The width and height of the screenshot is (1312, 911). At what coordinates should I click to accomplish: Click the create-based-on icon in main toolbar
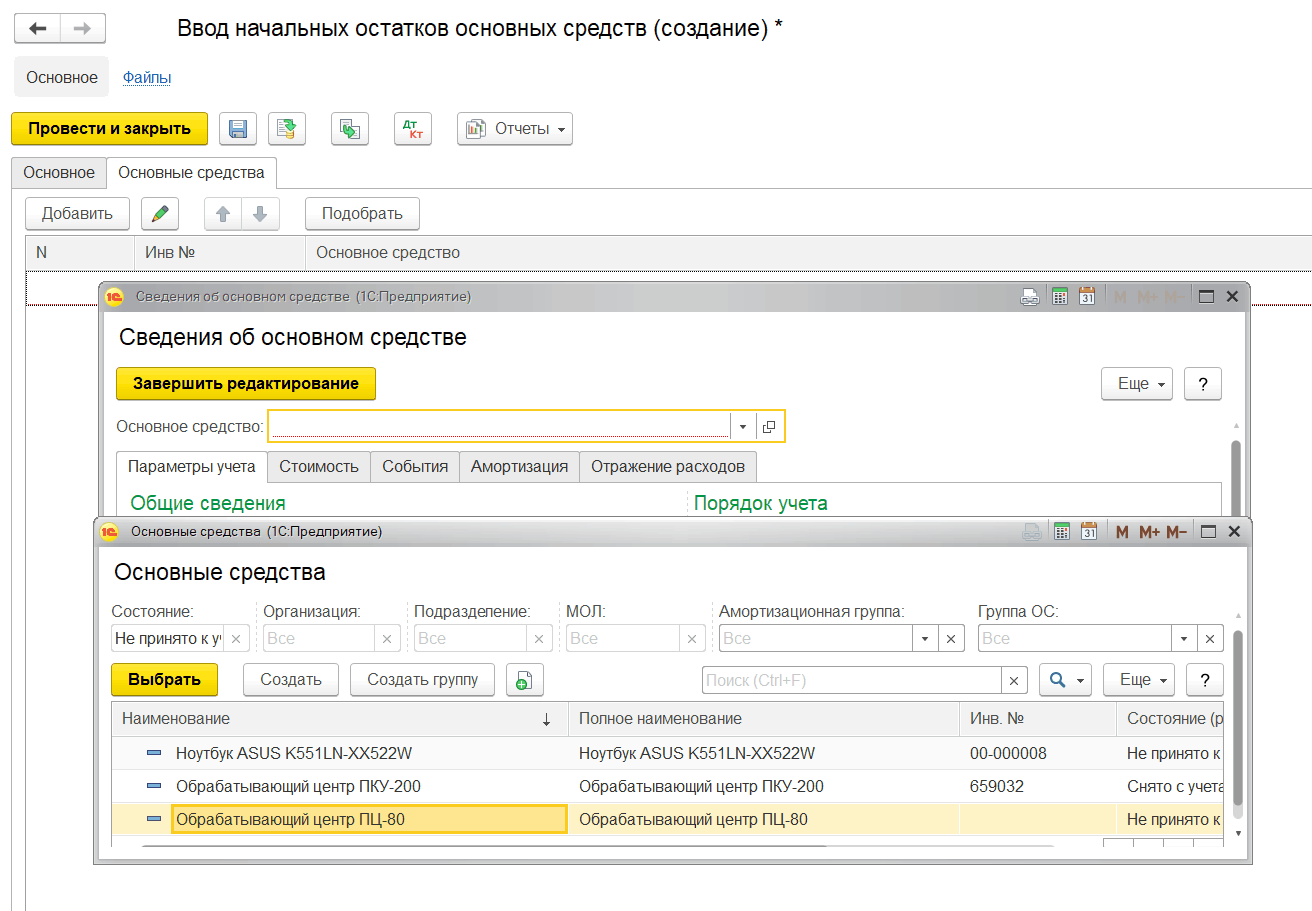[x=350, y=128]
